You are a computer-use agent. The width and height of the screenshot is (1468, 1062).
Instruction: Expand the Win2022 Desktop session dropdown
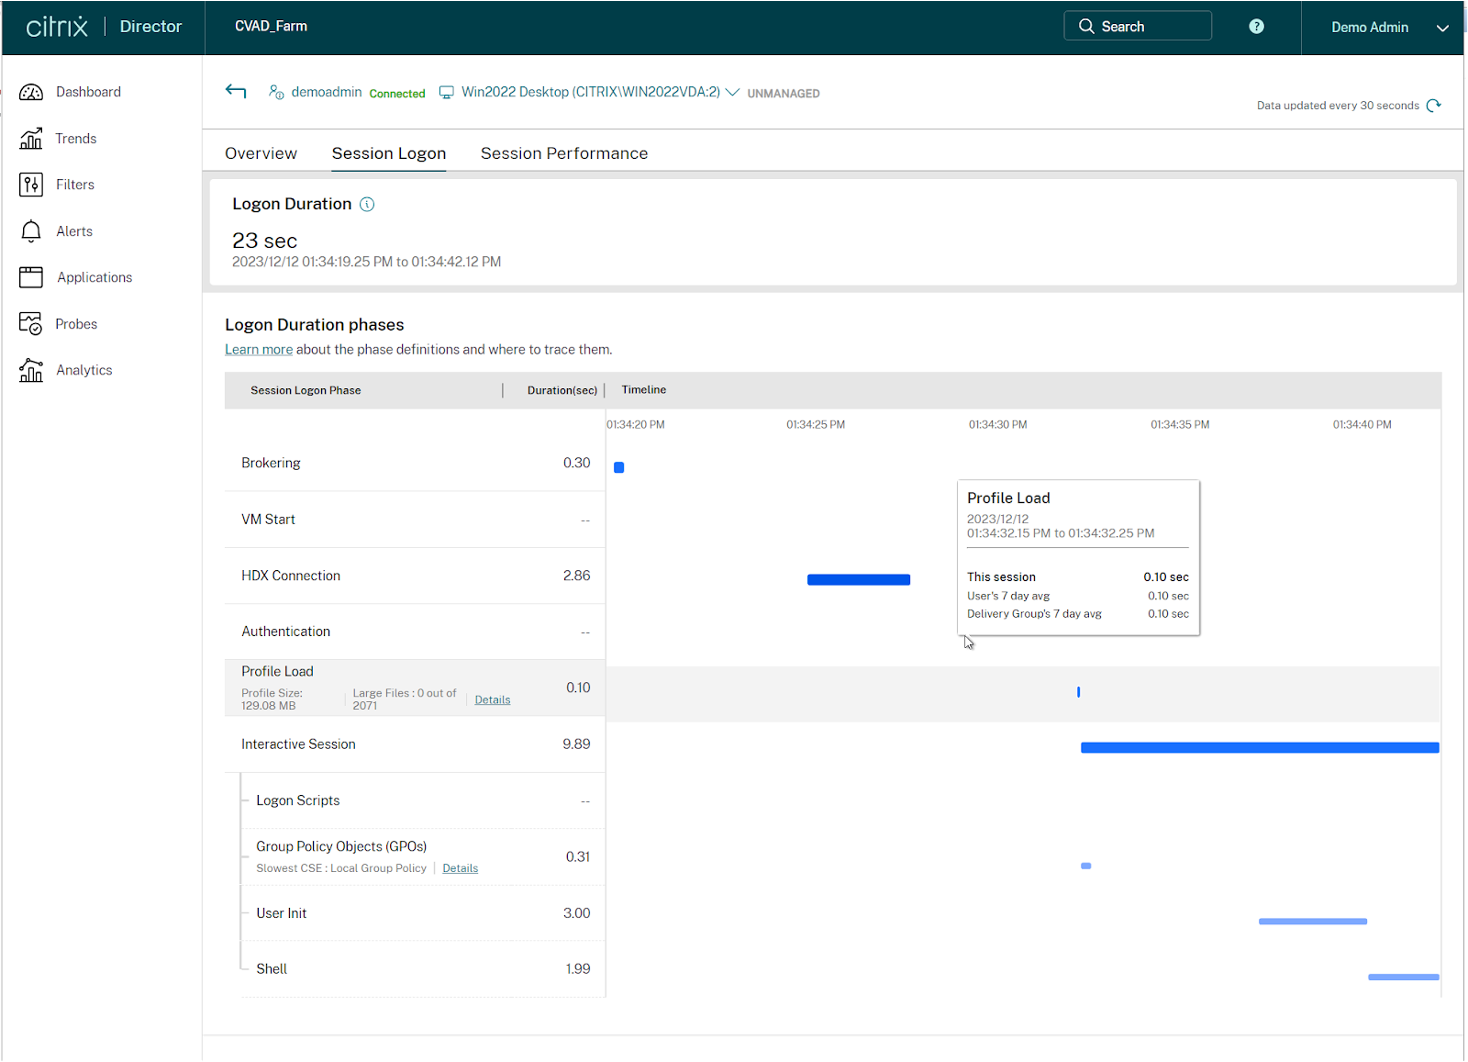click(732, 92)
